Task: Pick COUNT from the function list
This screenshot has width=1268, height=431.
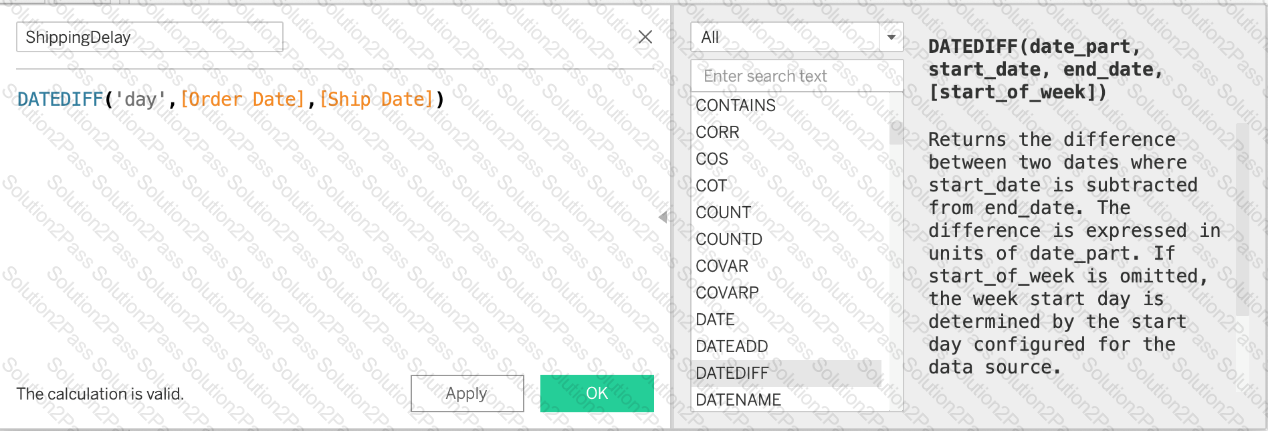Action: point(723,213)
